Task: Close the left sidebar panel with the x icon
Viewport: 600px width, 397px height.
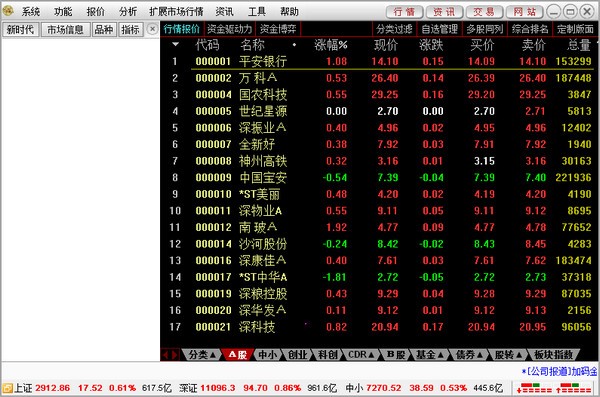Action: [x=152, y=29]
